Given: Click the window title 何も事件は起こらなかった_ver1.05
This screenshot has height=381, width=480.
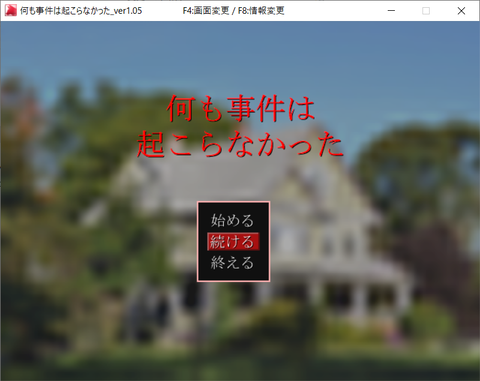Looking at the screenshot, I should (81, 11).
